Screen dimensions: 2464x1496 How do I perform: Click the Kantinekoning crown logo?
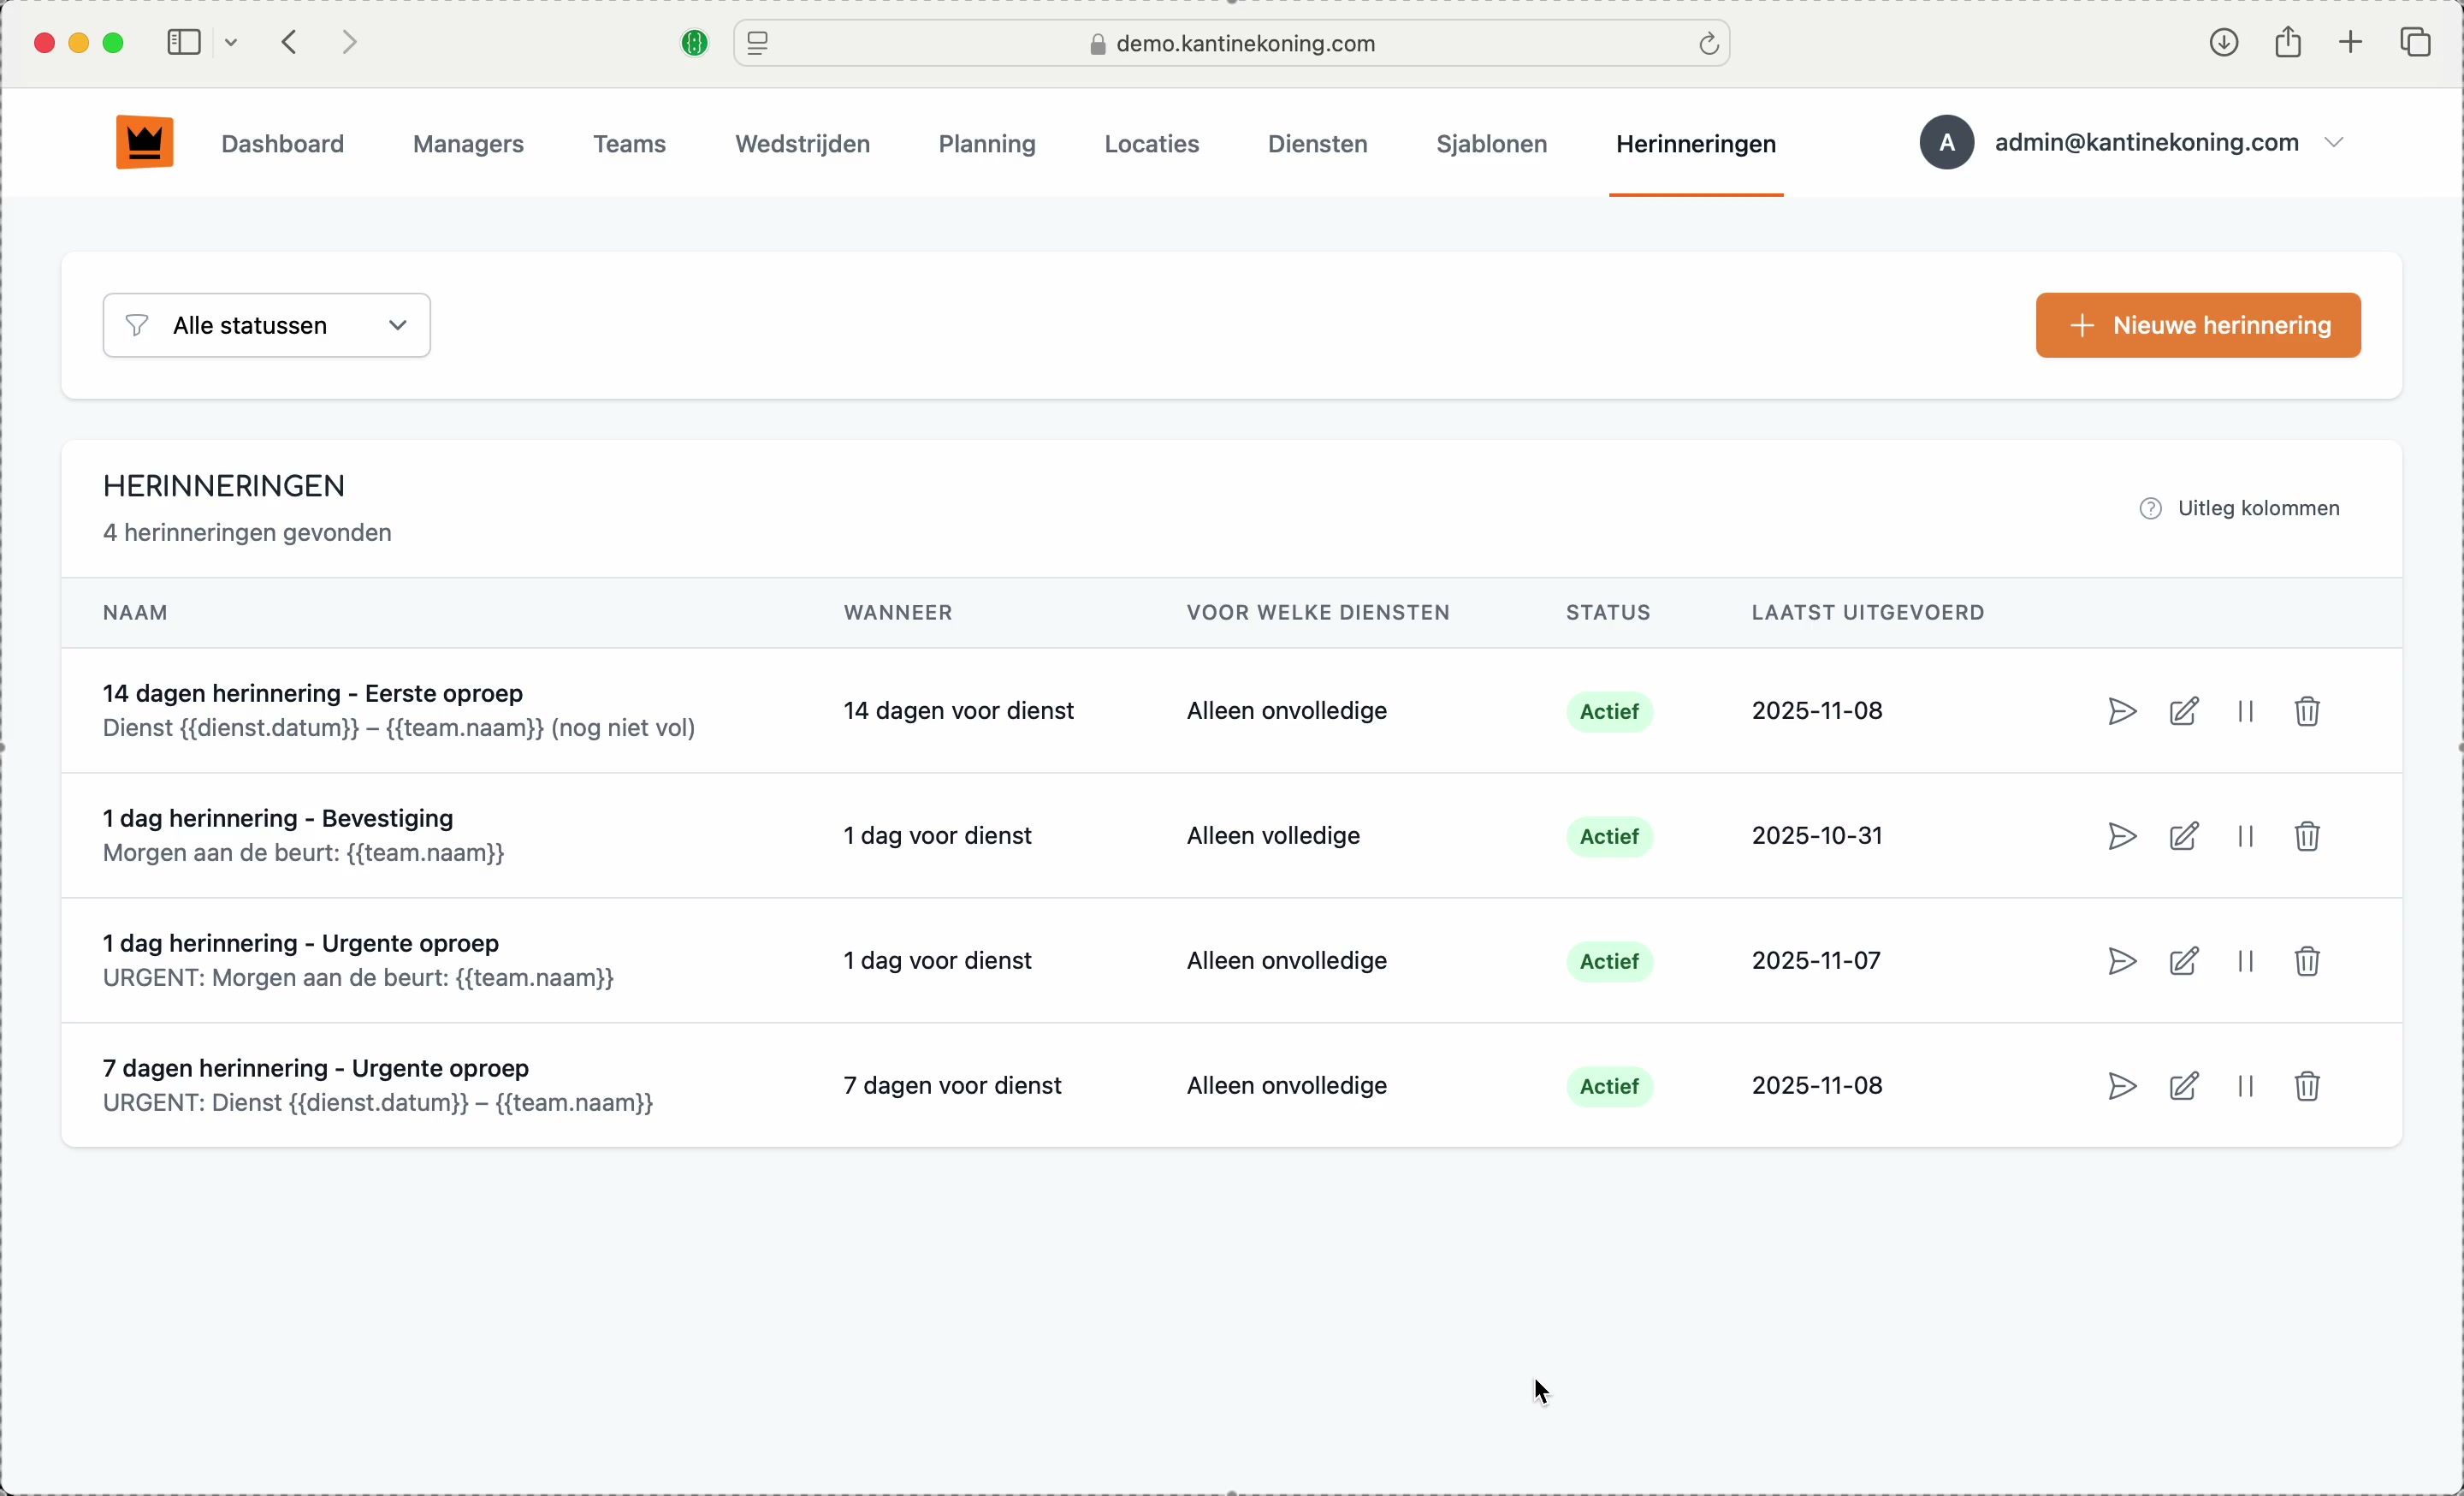[145, 143]
